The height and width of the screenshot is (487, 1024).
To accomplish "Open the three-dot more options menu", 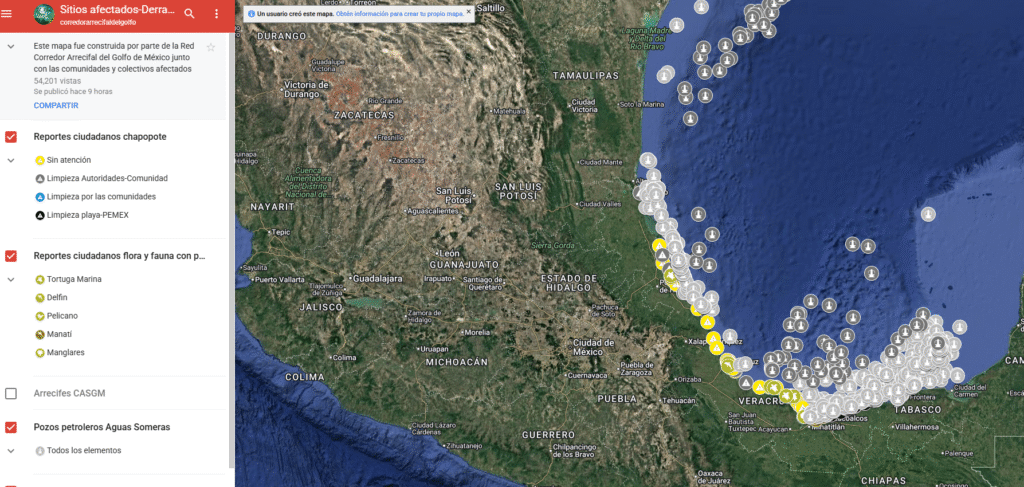I will 217,14.
